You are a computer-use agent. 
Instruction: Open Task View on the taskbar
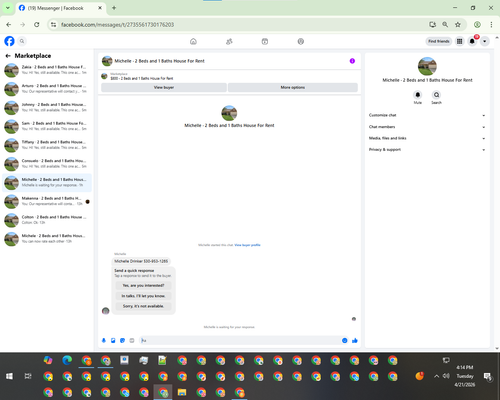pos(28,376)
